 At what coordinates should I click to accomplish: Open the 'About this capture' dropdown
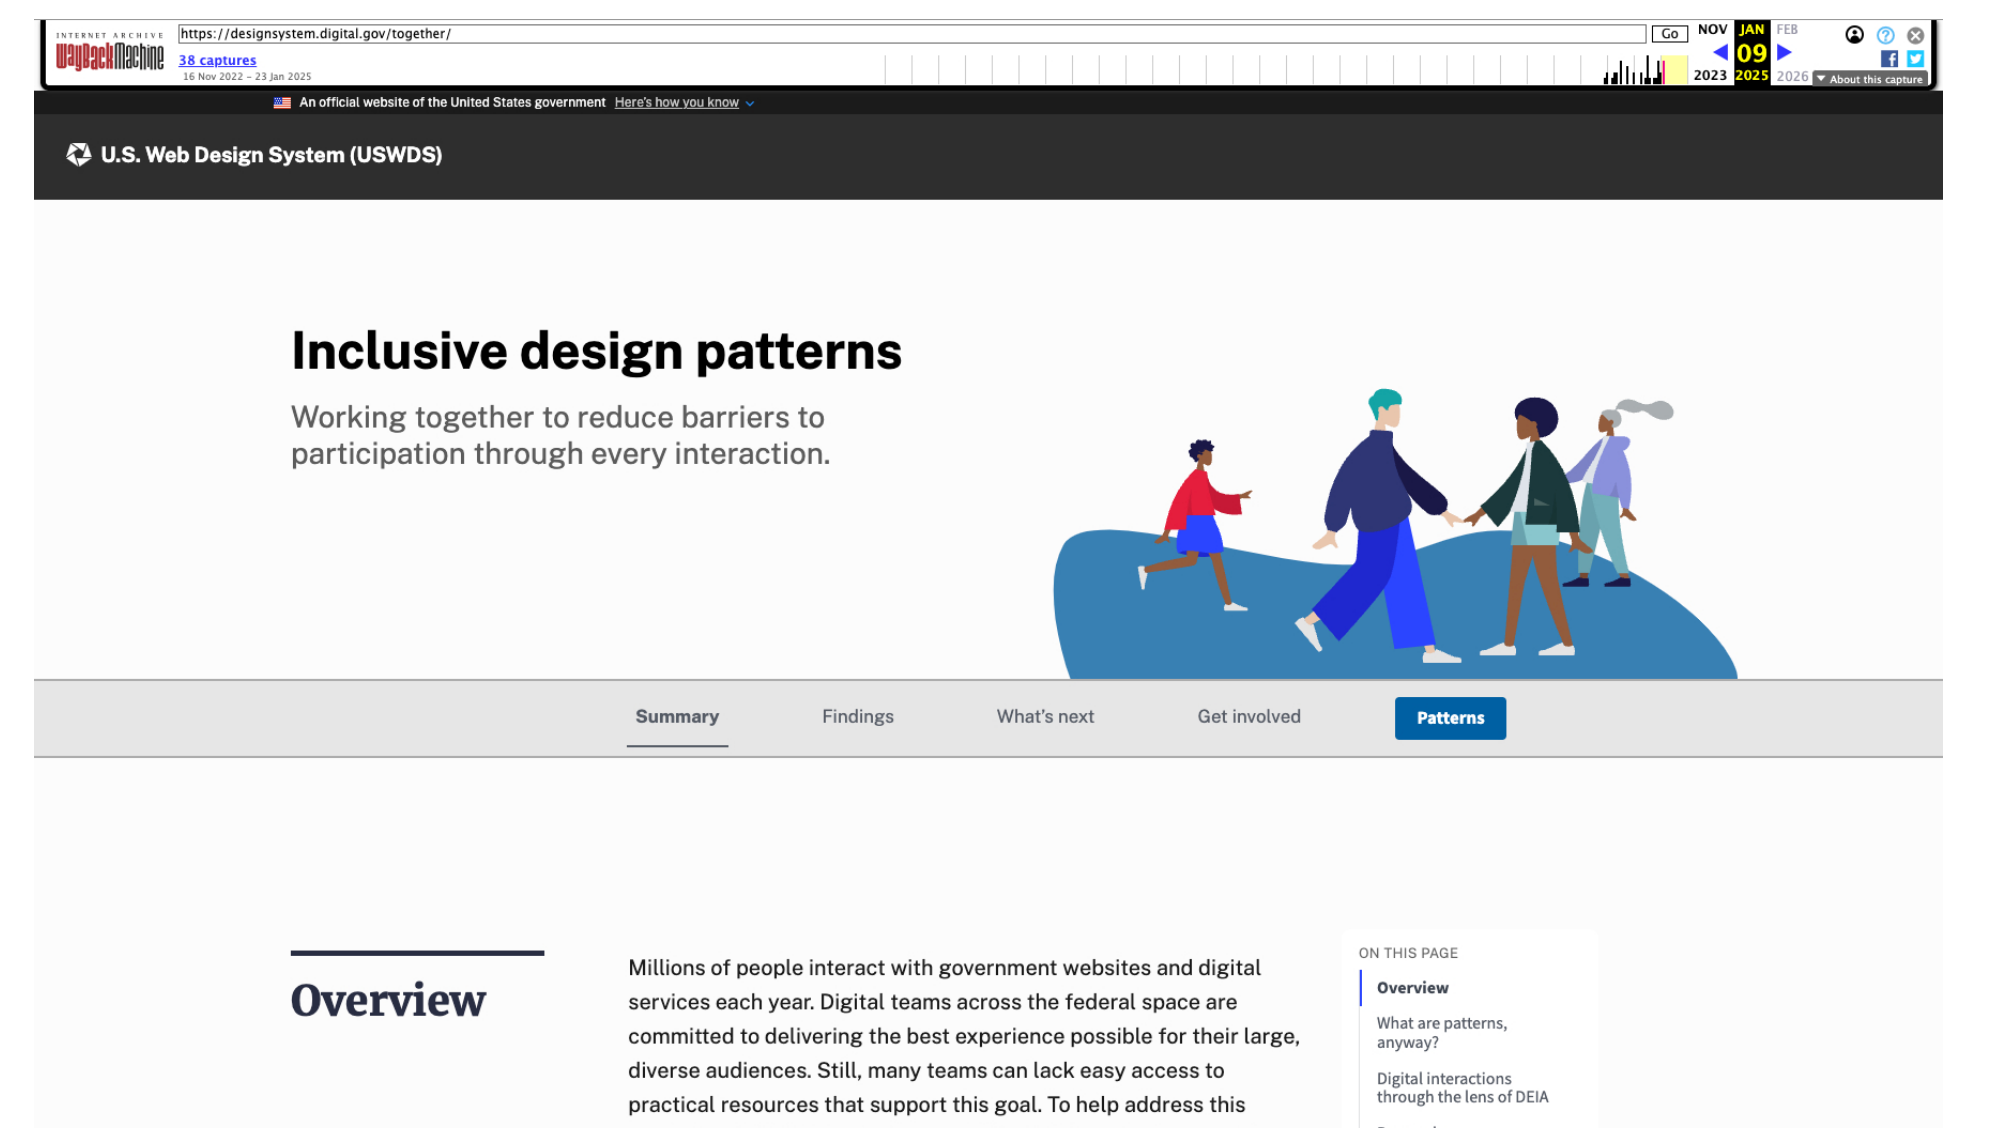click(1871, 79)
